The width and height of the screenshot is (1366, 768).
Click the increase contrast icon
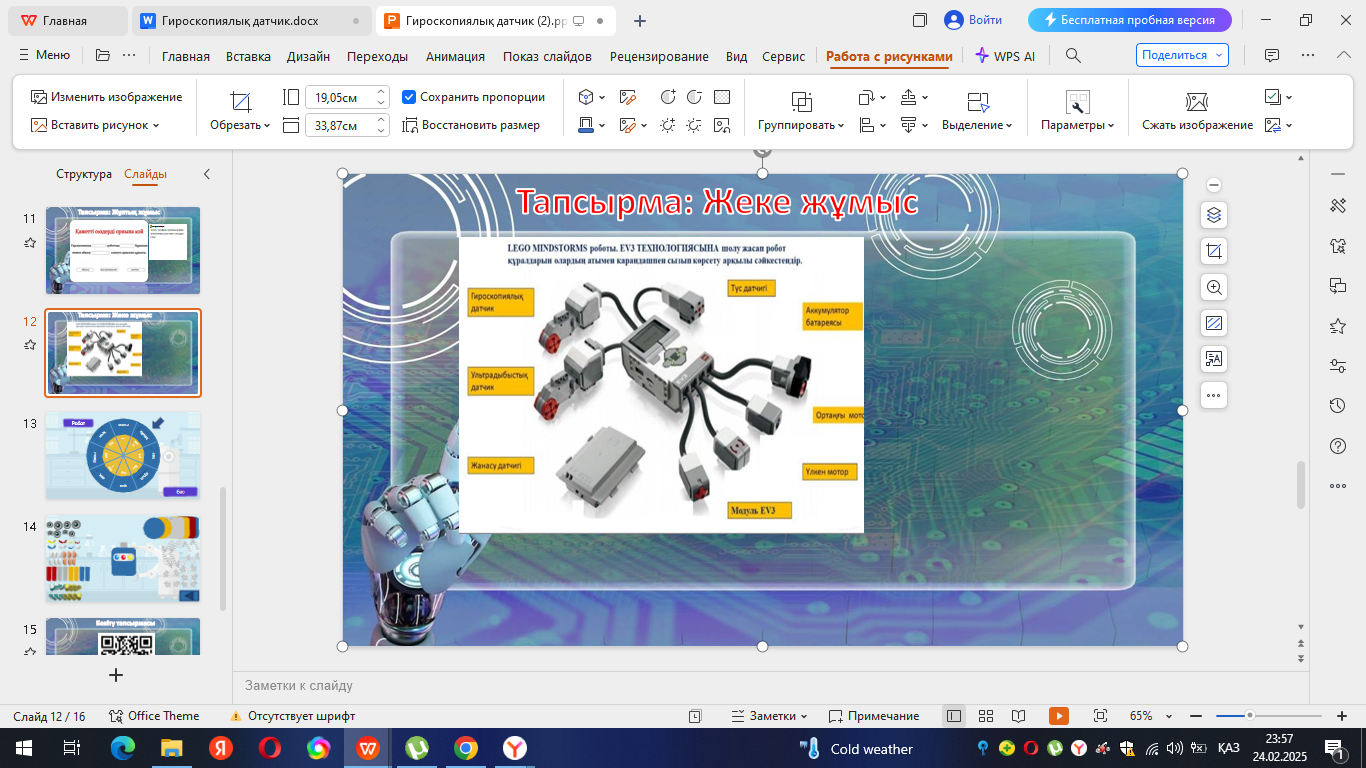[668, 97]
